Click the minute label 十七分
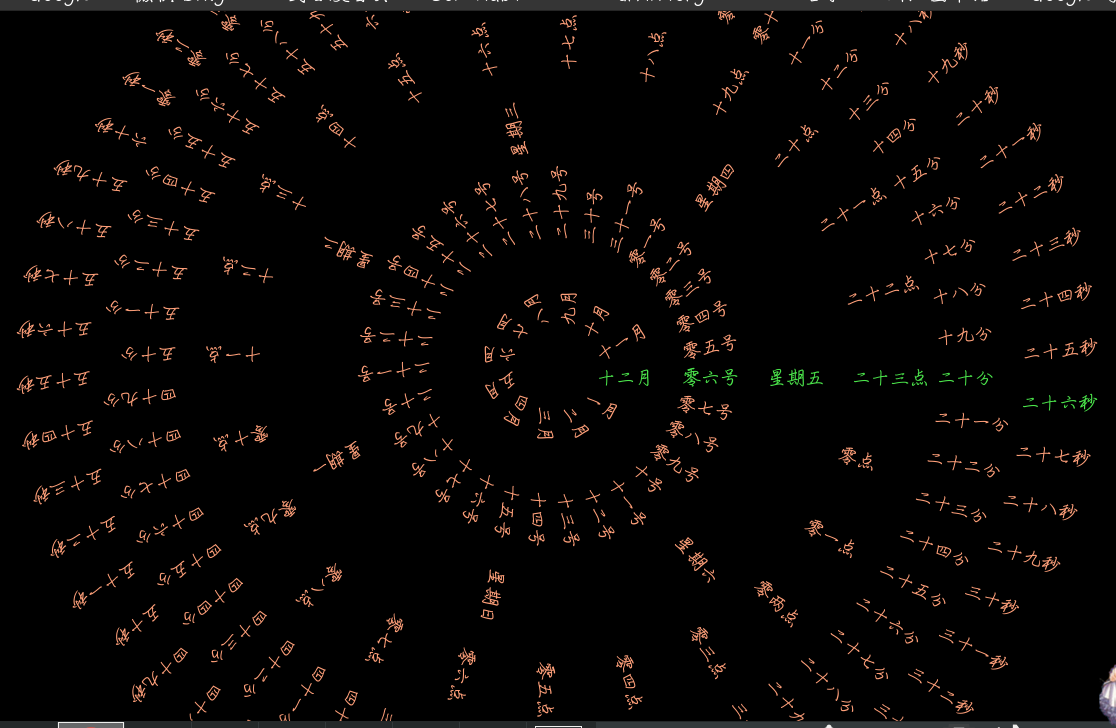The height and width of the screenshot is (728, 1116). 949,251
